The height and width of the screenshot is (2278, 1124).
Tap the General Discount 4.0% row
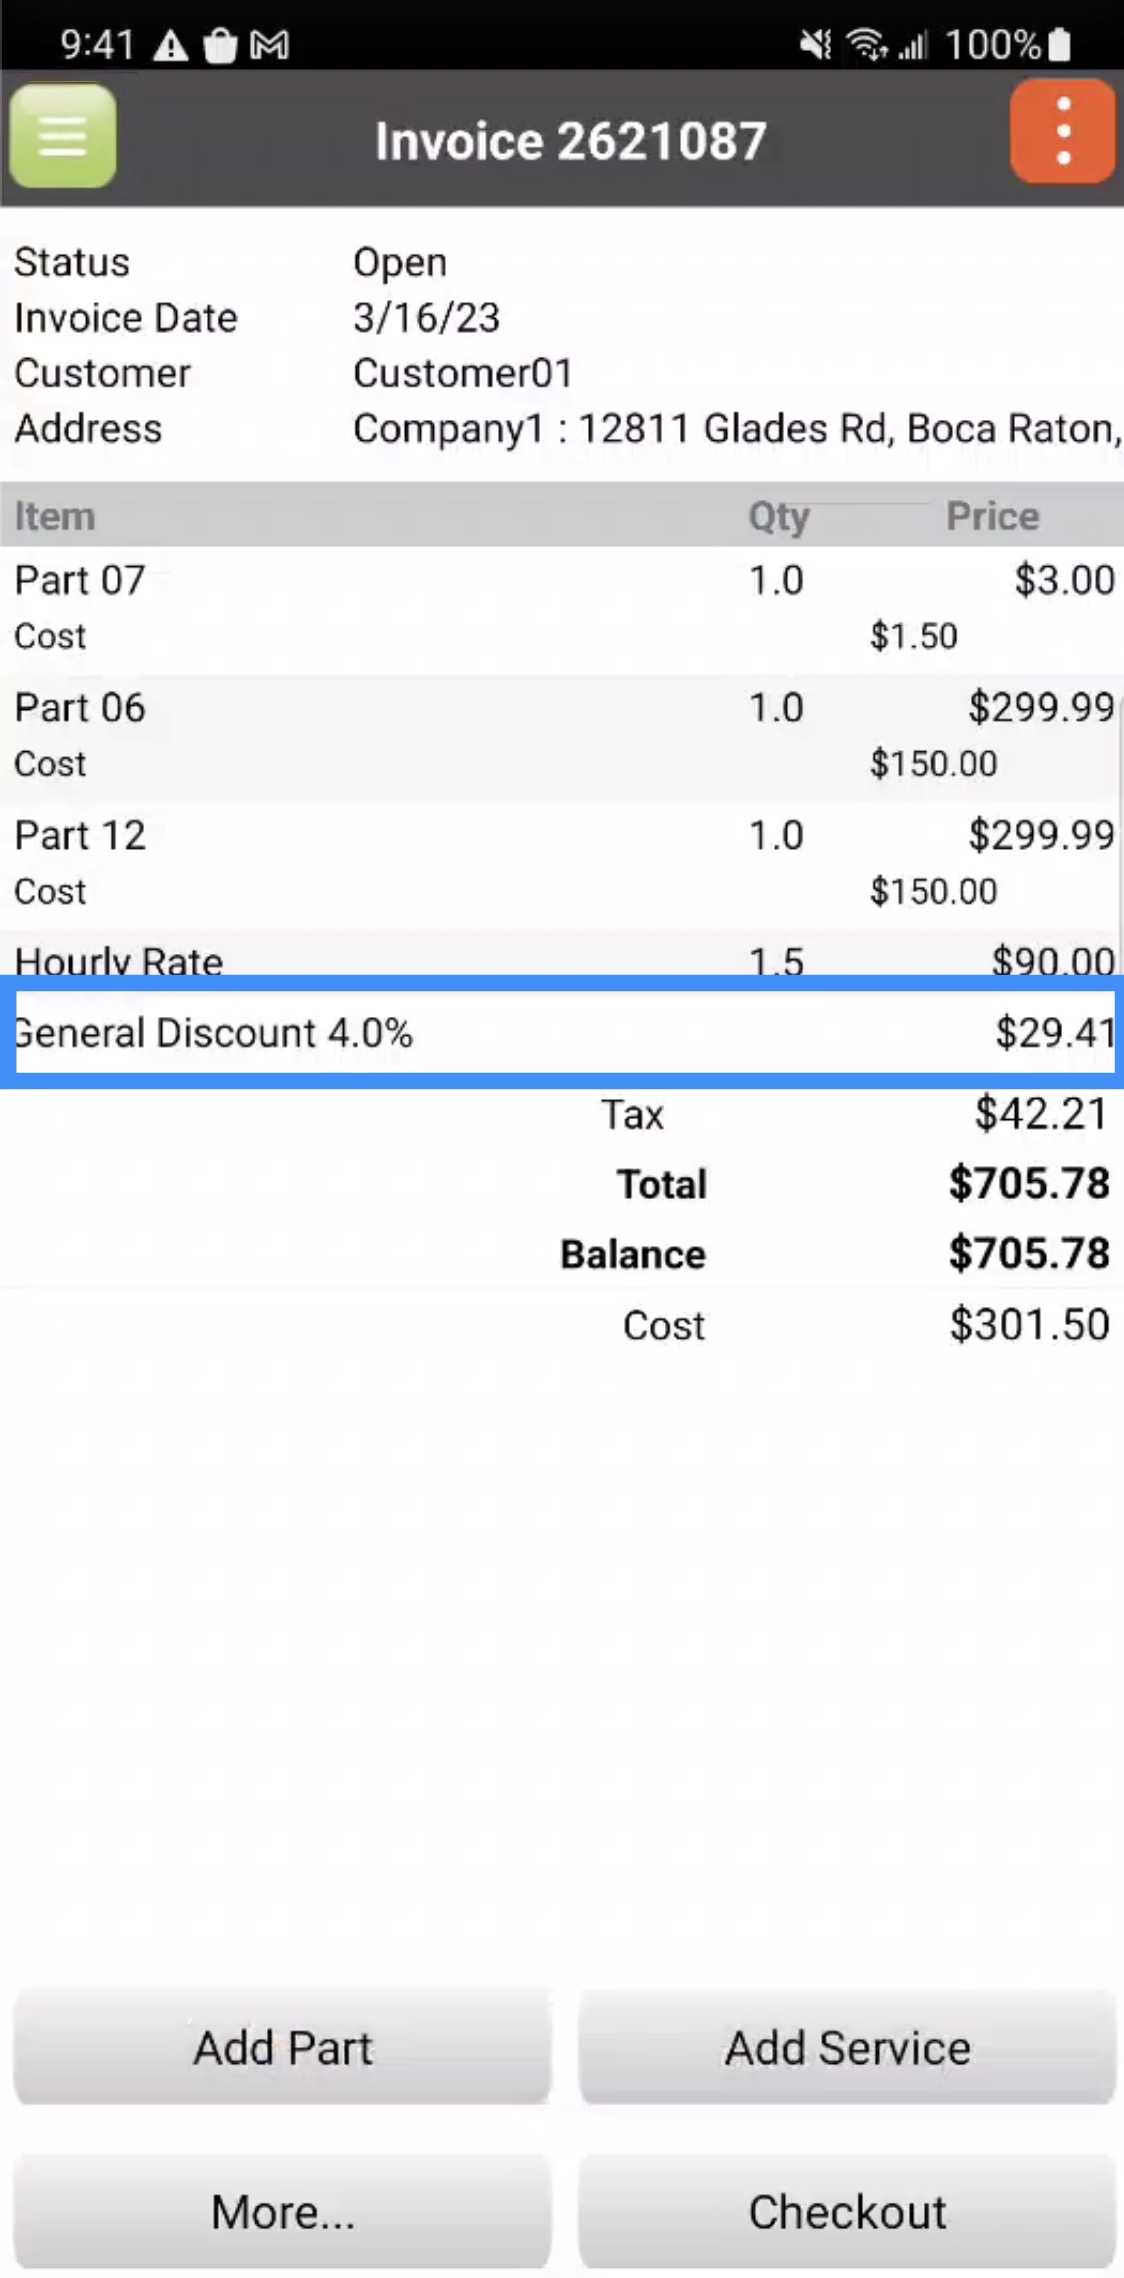(560, 1033)
